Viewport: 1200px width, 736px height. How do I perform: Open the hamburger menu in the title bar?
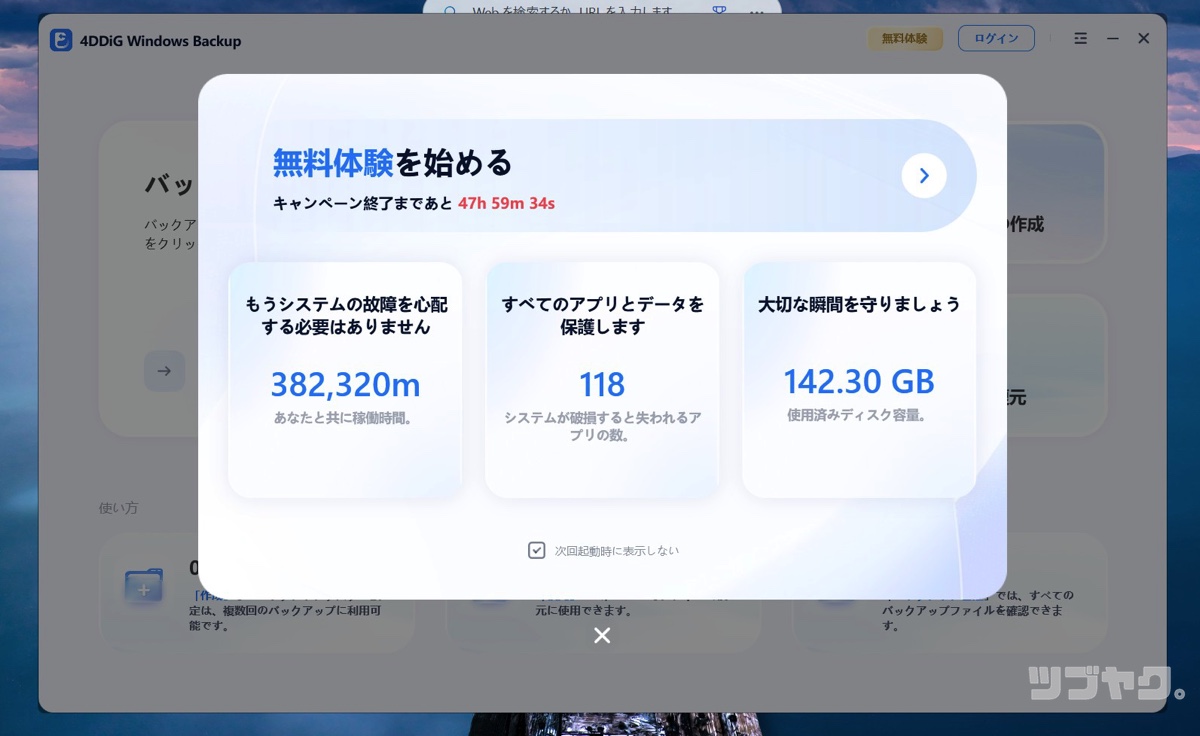[x=1080, y=39]
